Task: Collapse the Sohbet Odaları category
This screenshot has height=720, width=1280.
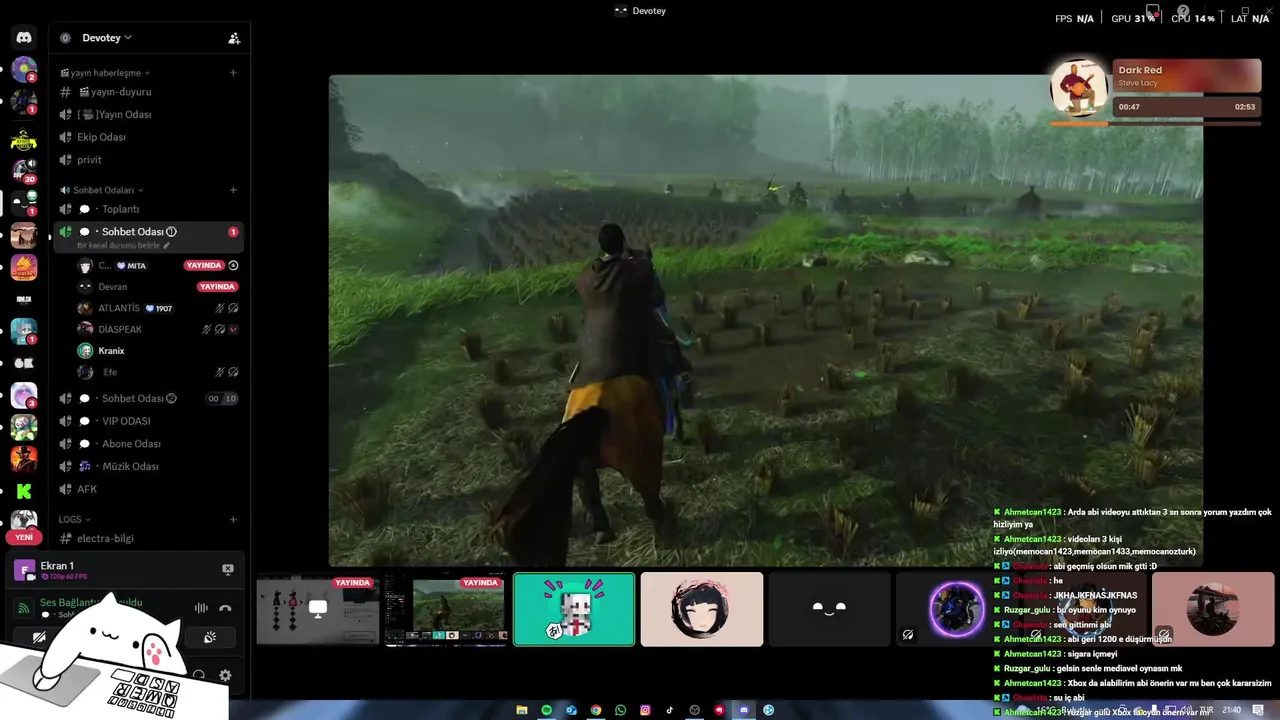Action: [x=102, y=190]
